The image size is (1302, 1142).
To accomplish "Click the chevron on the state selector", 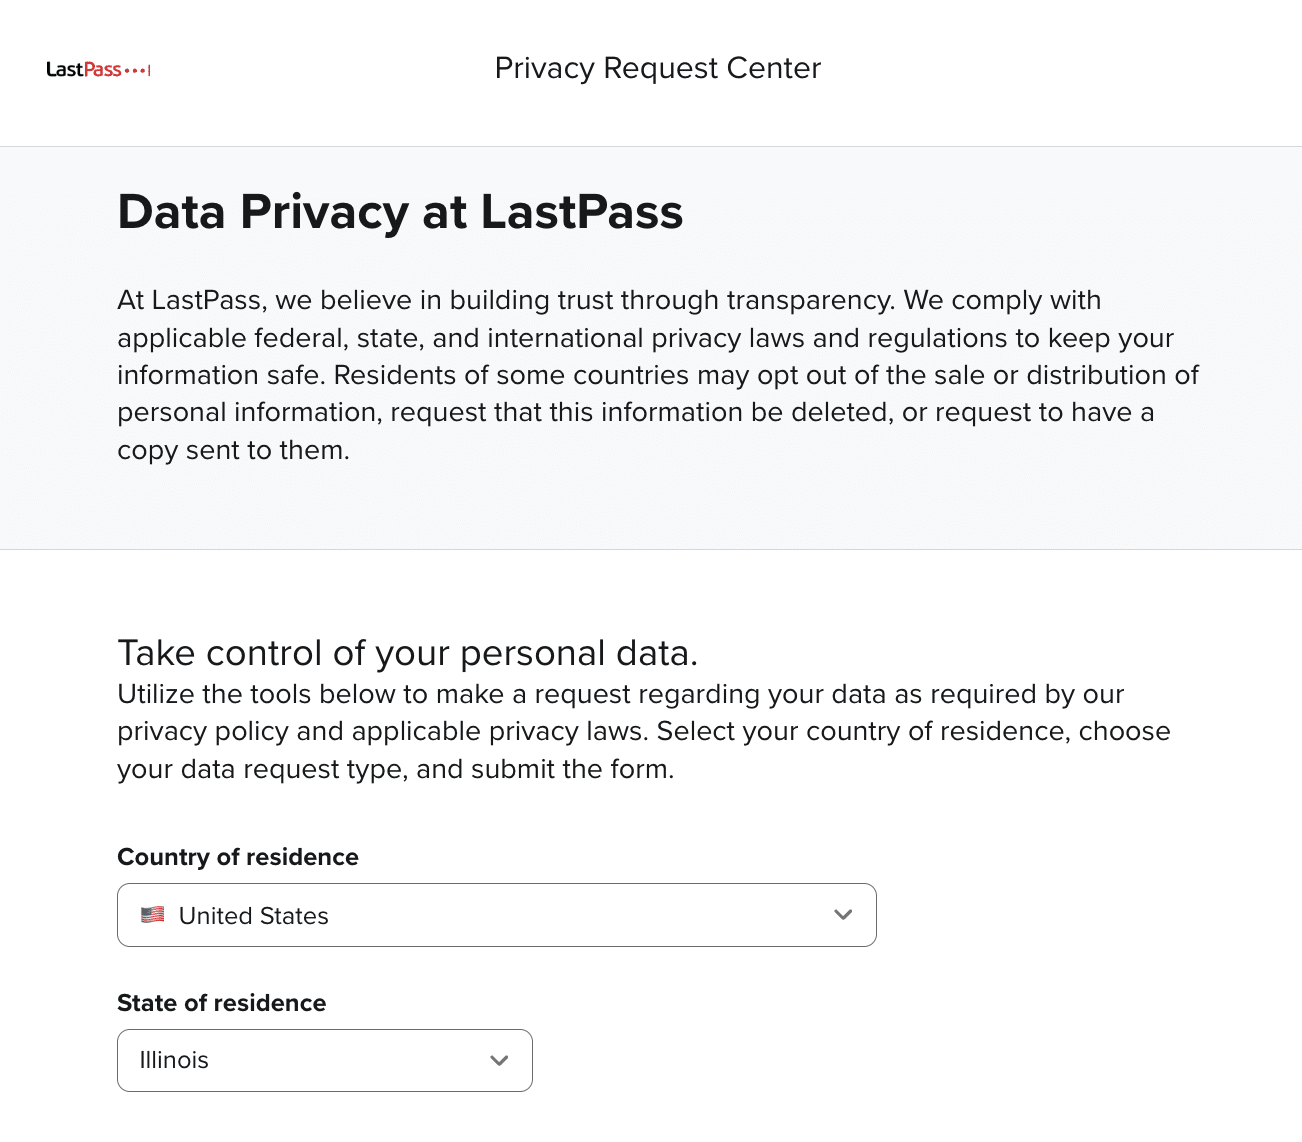I will (x=499, y=1060).
